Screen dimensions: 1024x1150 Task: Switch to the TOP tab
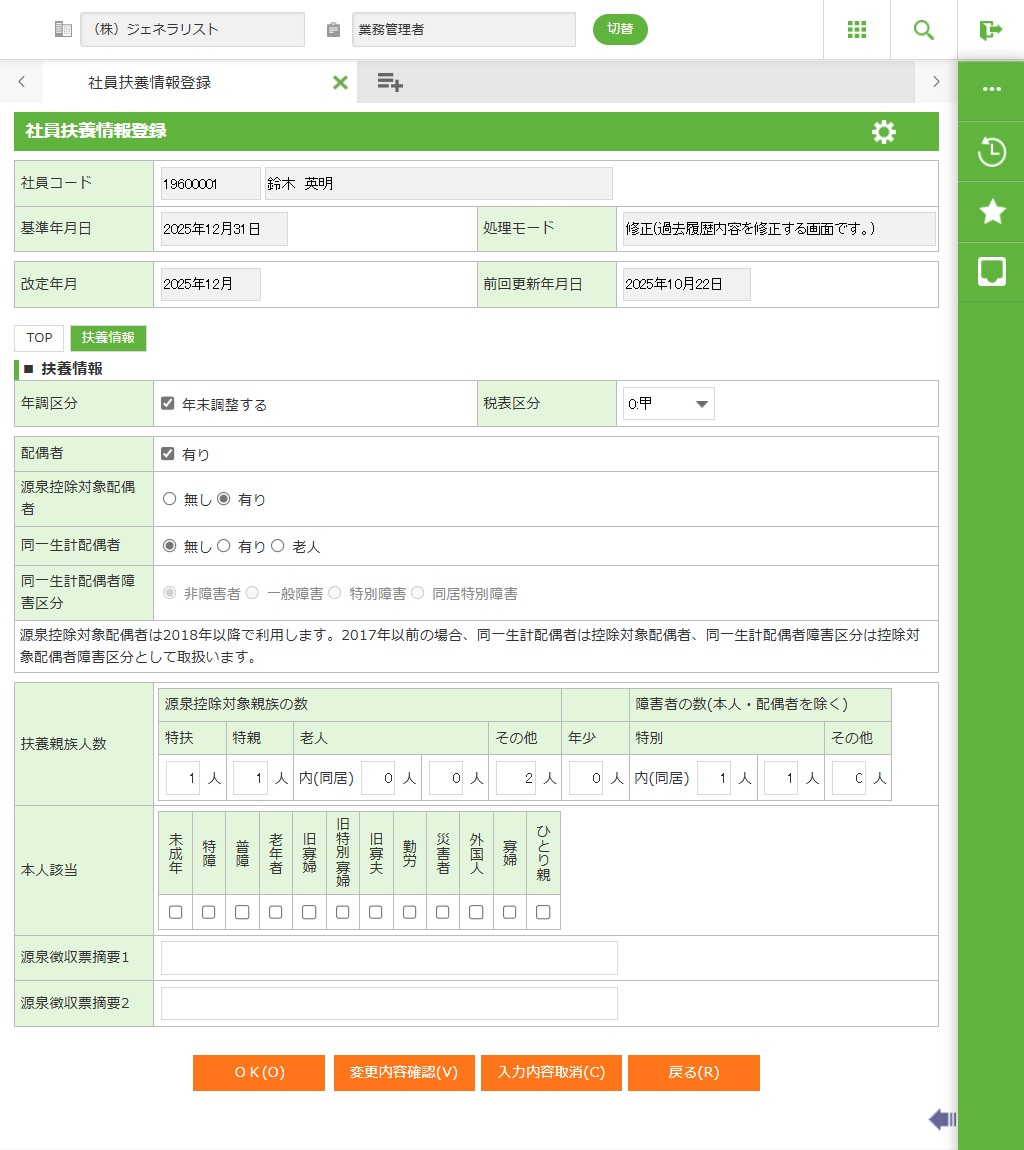(x=39, y=338)
